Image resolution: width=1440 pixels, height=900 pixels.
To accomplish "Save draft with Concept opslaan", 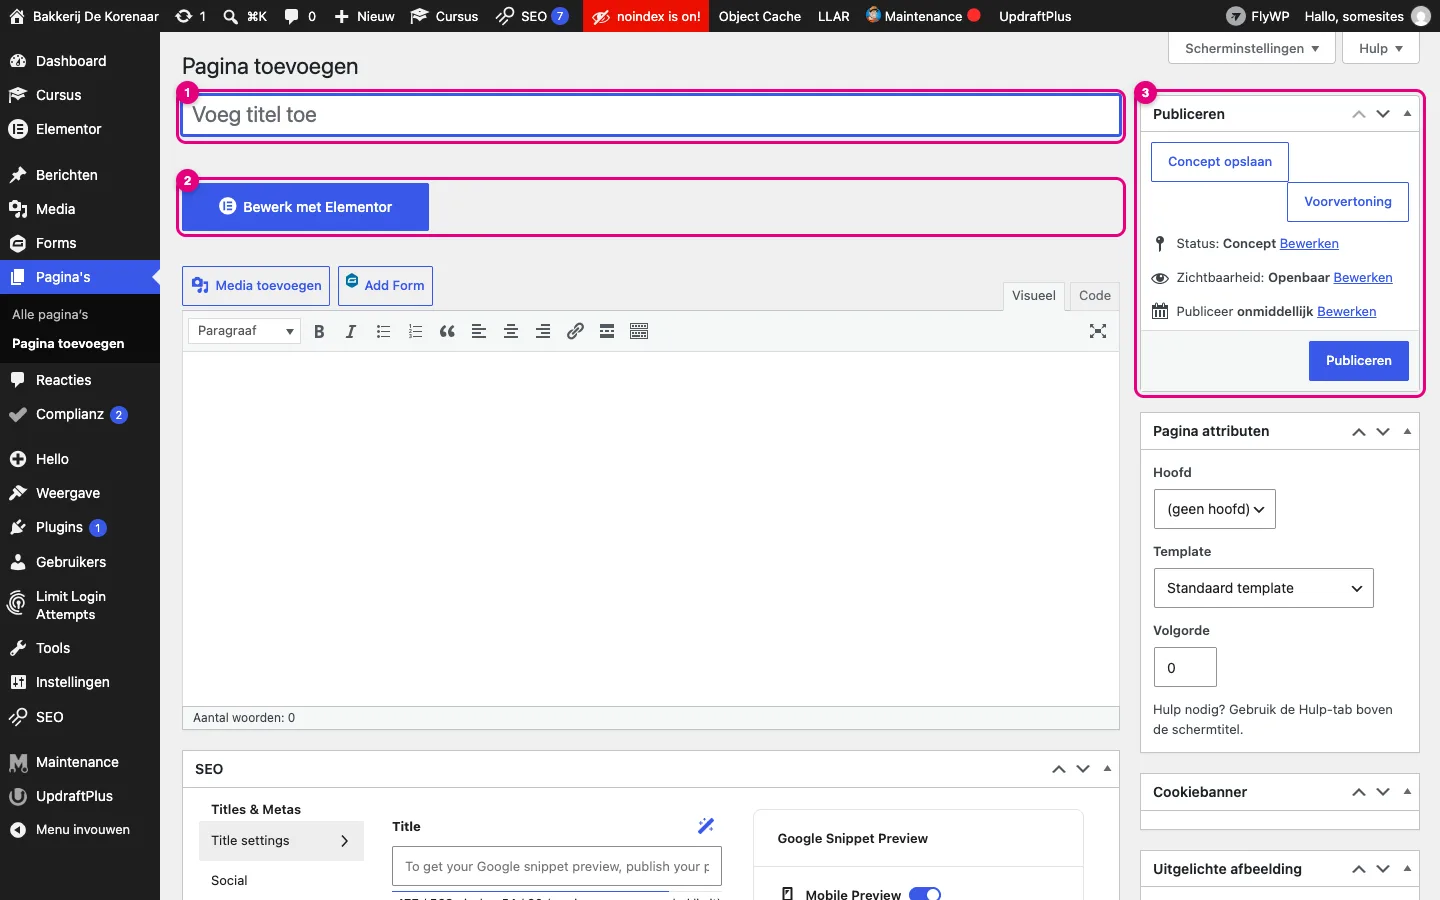I will point(1220,162).
